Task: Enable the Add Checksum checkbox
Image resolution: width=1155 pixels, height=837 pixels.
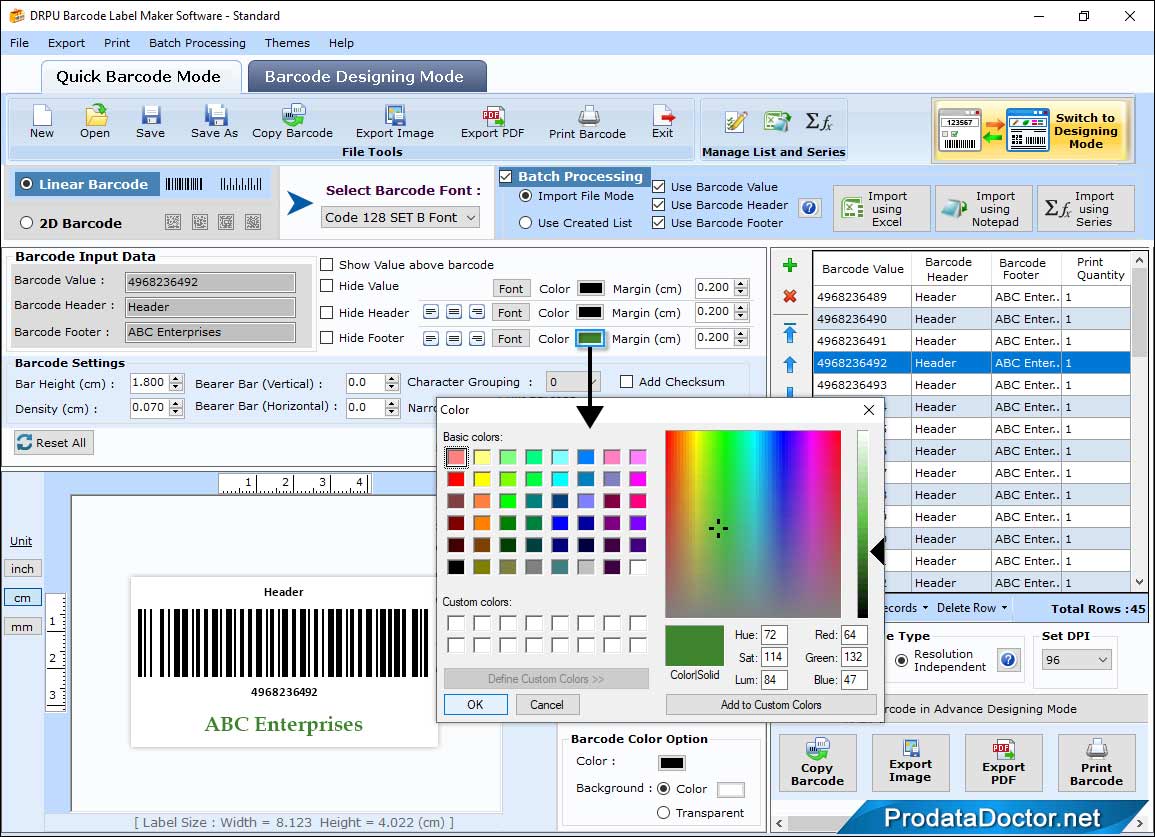Action: point(626,382)
